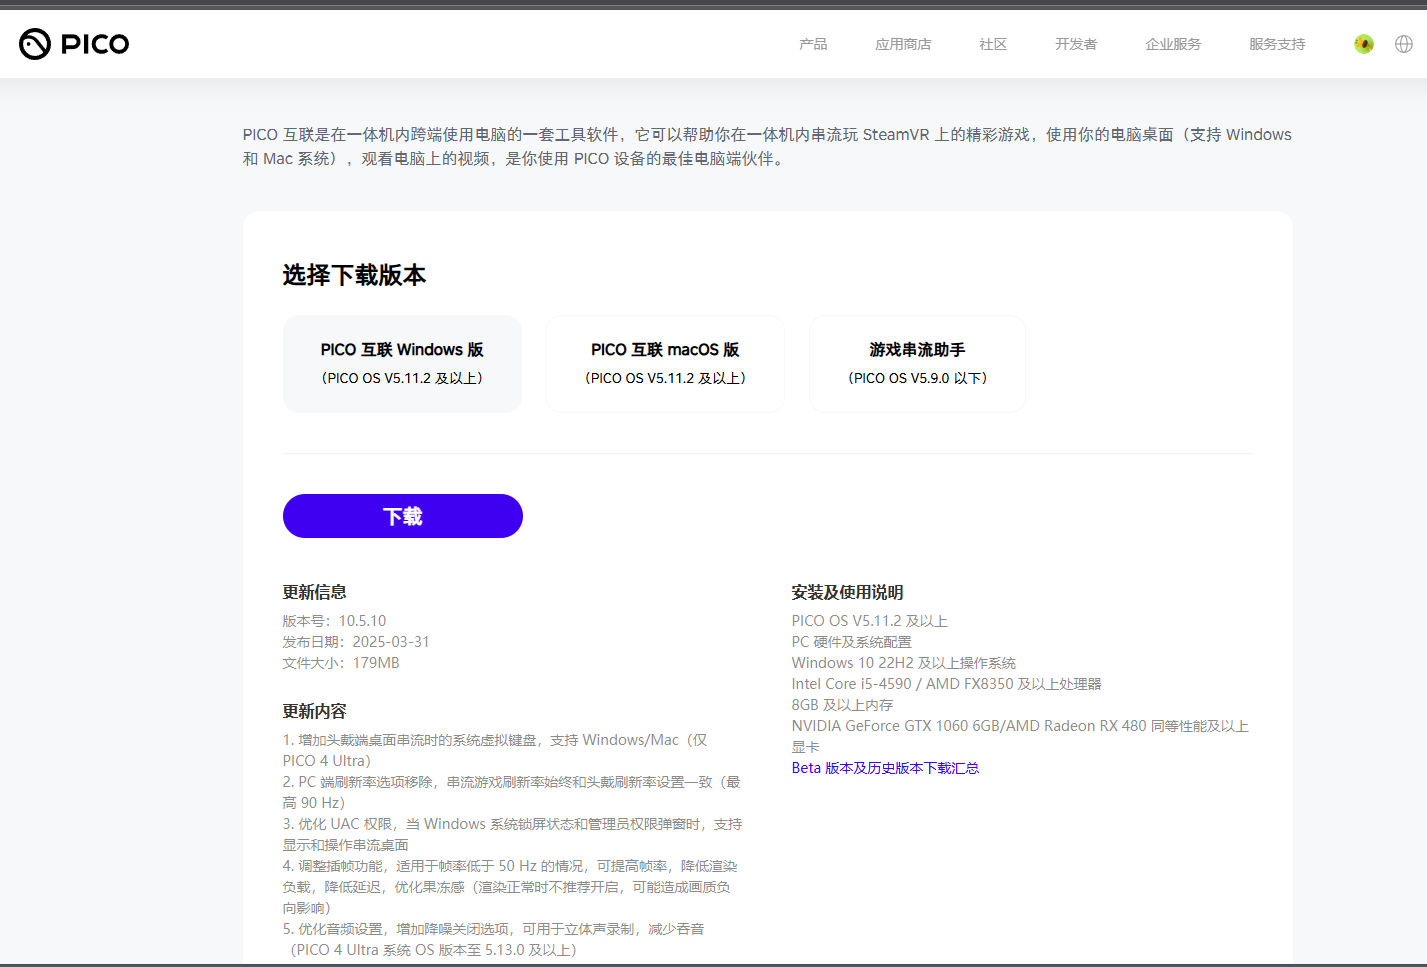
Task: Click file size 179MB text
Action: click(x=376, y=663)
